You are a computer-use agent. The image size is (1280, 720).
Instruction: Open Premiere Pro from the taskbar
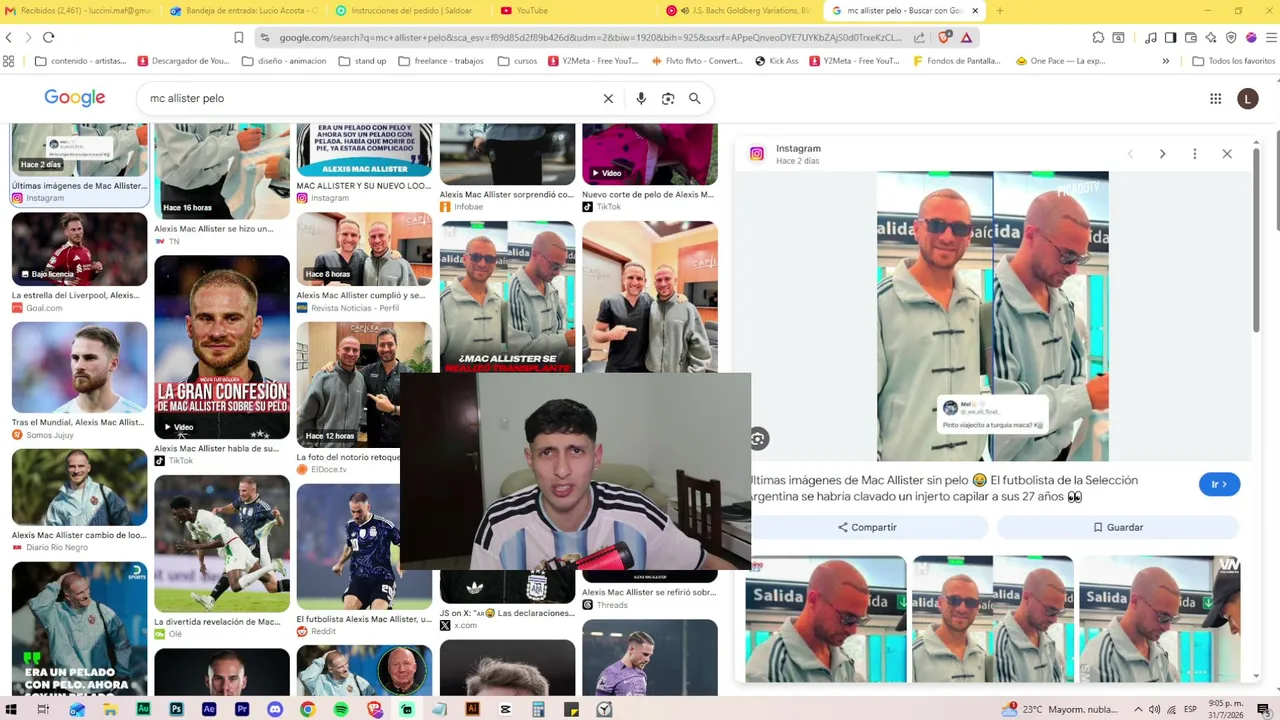[x=242, y=709]
